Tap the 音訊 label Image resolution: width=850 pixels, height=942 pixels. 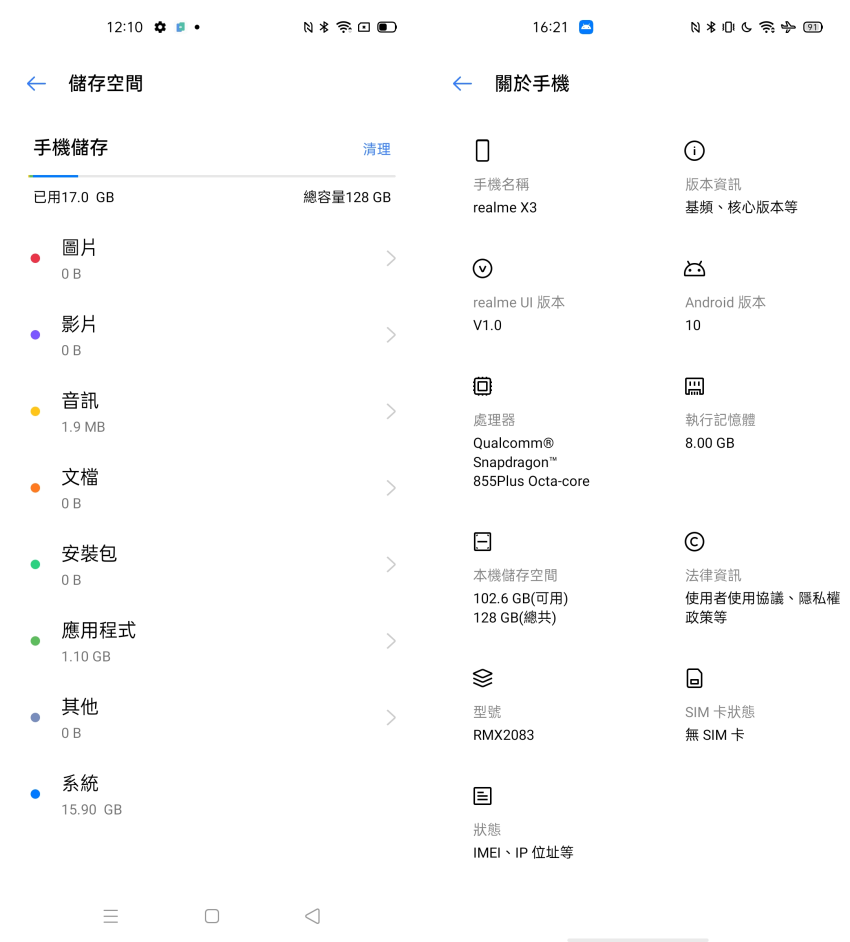point(80,401)
